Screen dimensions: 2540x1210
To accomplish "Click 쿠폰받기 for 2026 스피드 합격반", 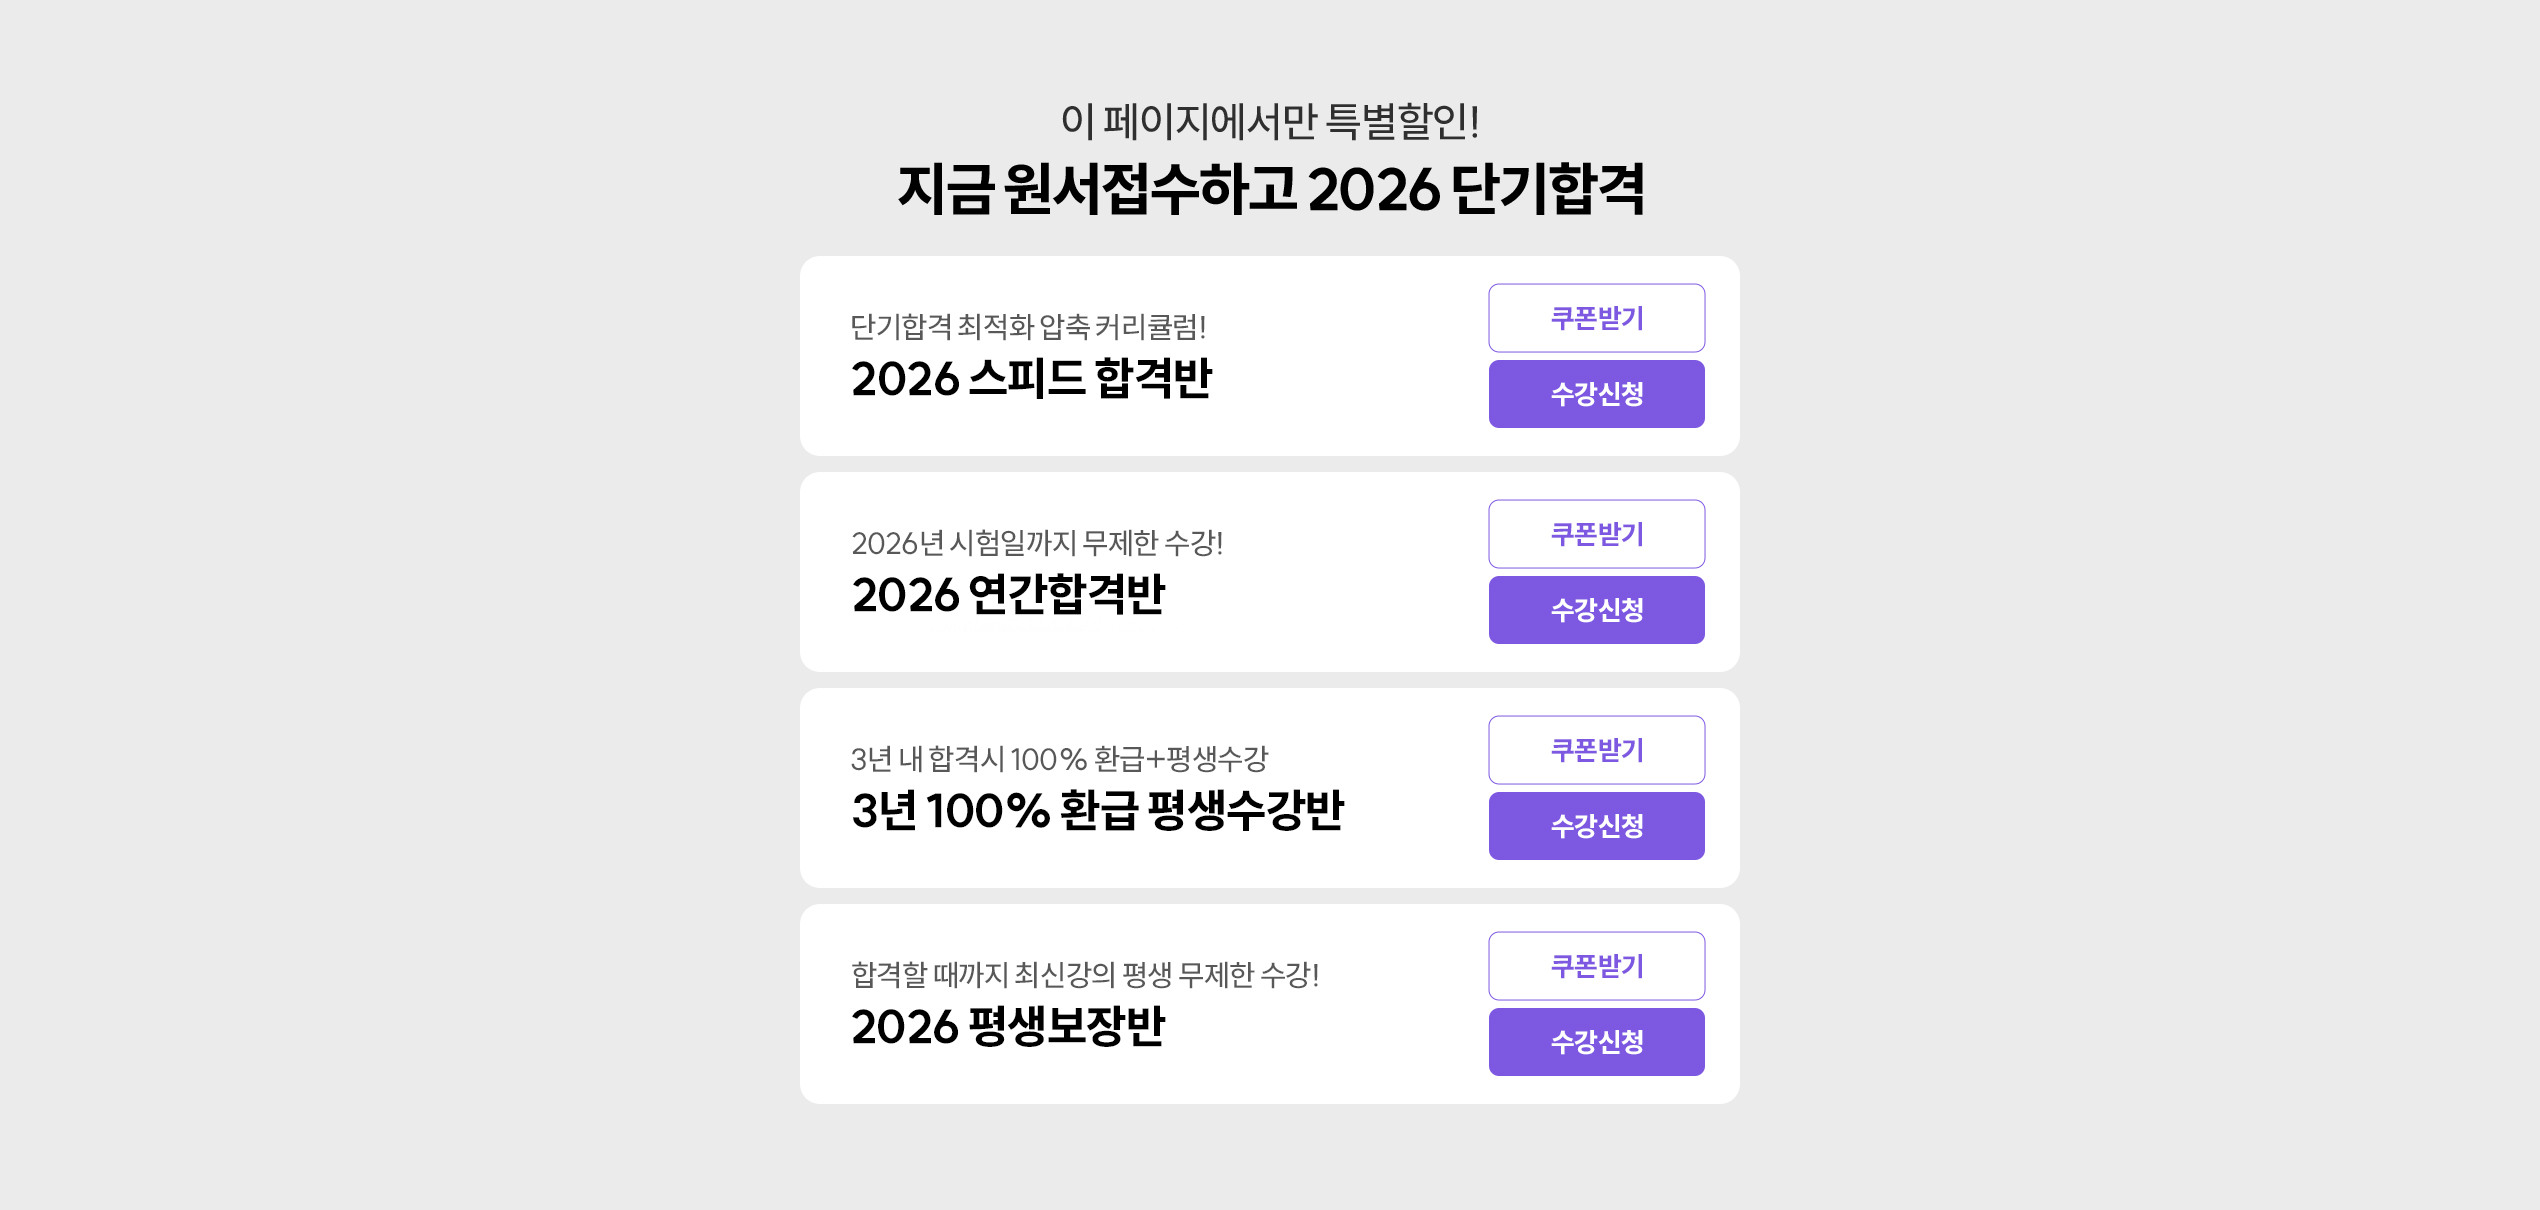I will (1596, 318).
